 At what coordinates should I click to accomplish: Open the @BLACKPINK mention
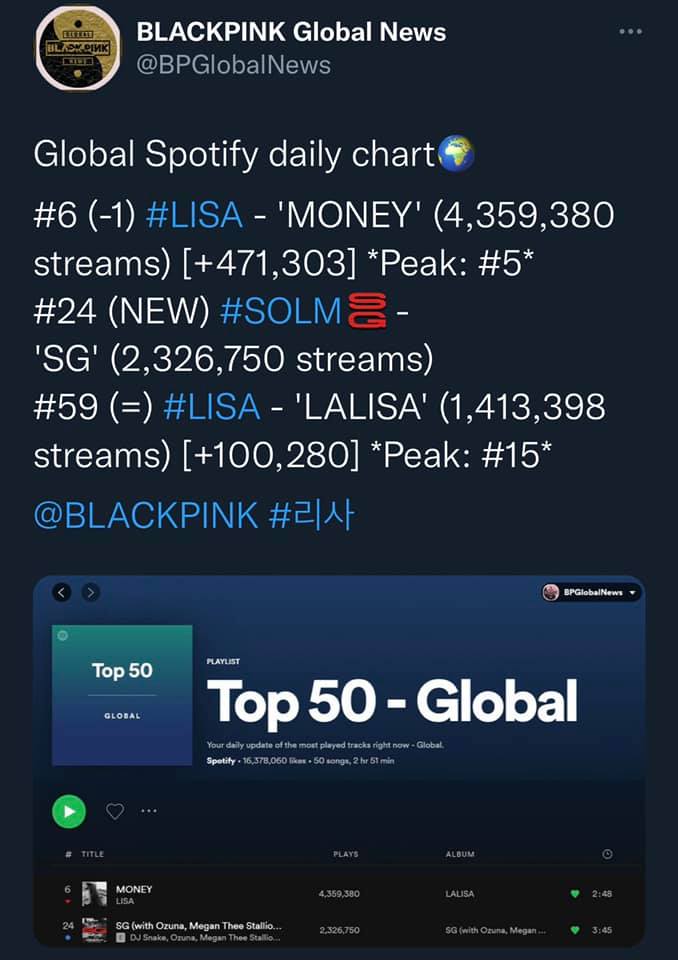pos(144,516)
